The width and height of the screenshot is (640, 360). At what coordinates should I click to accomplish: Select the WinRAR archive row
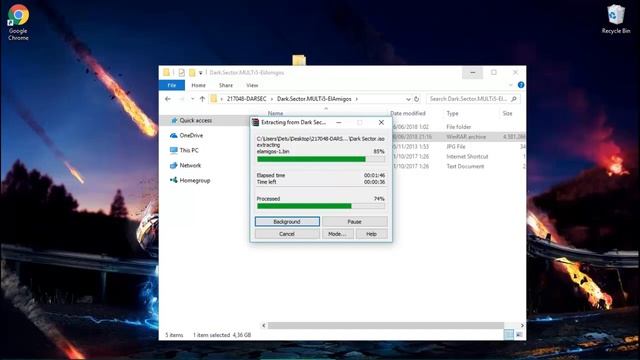point(459,137)
